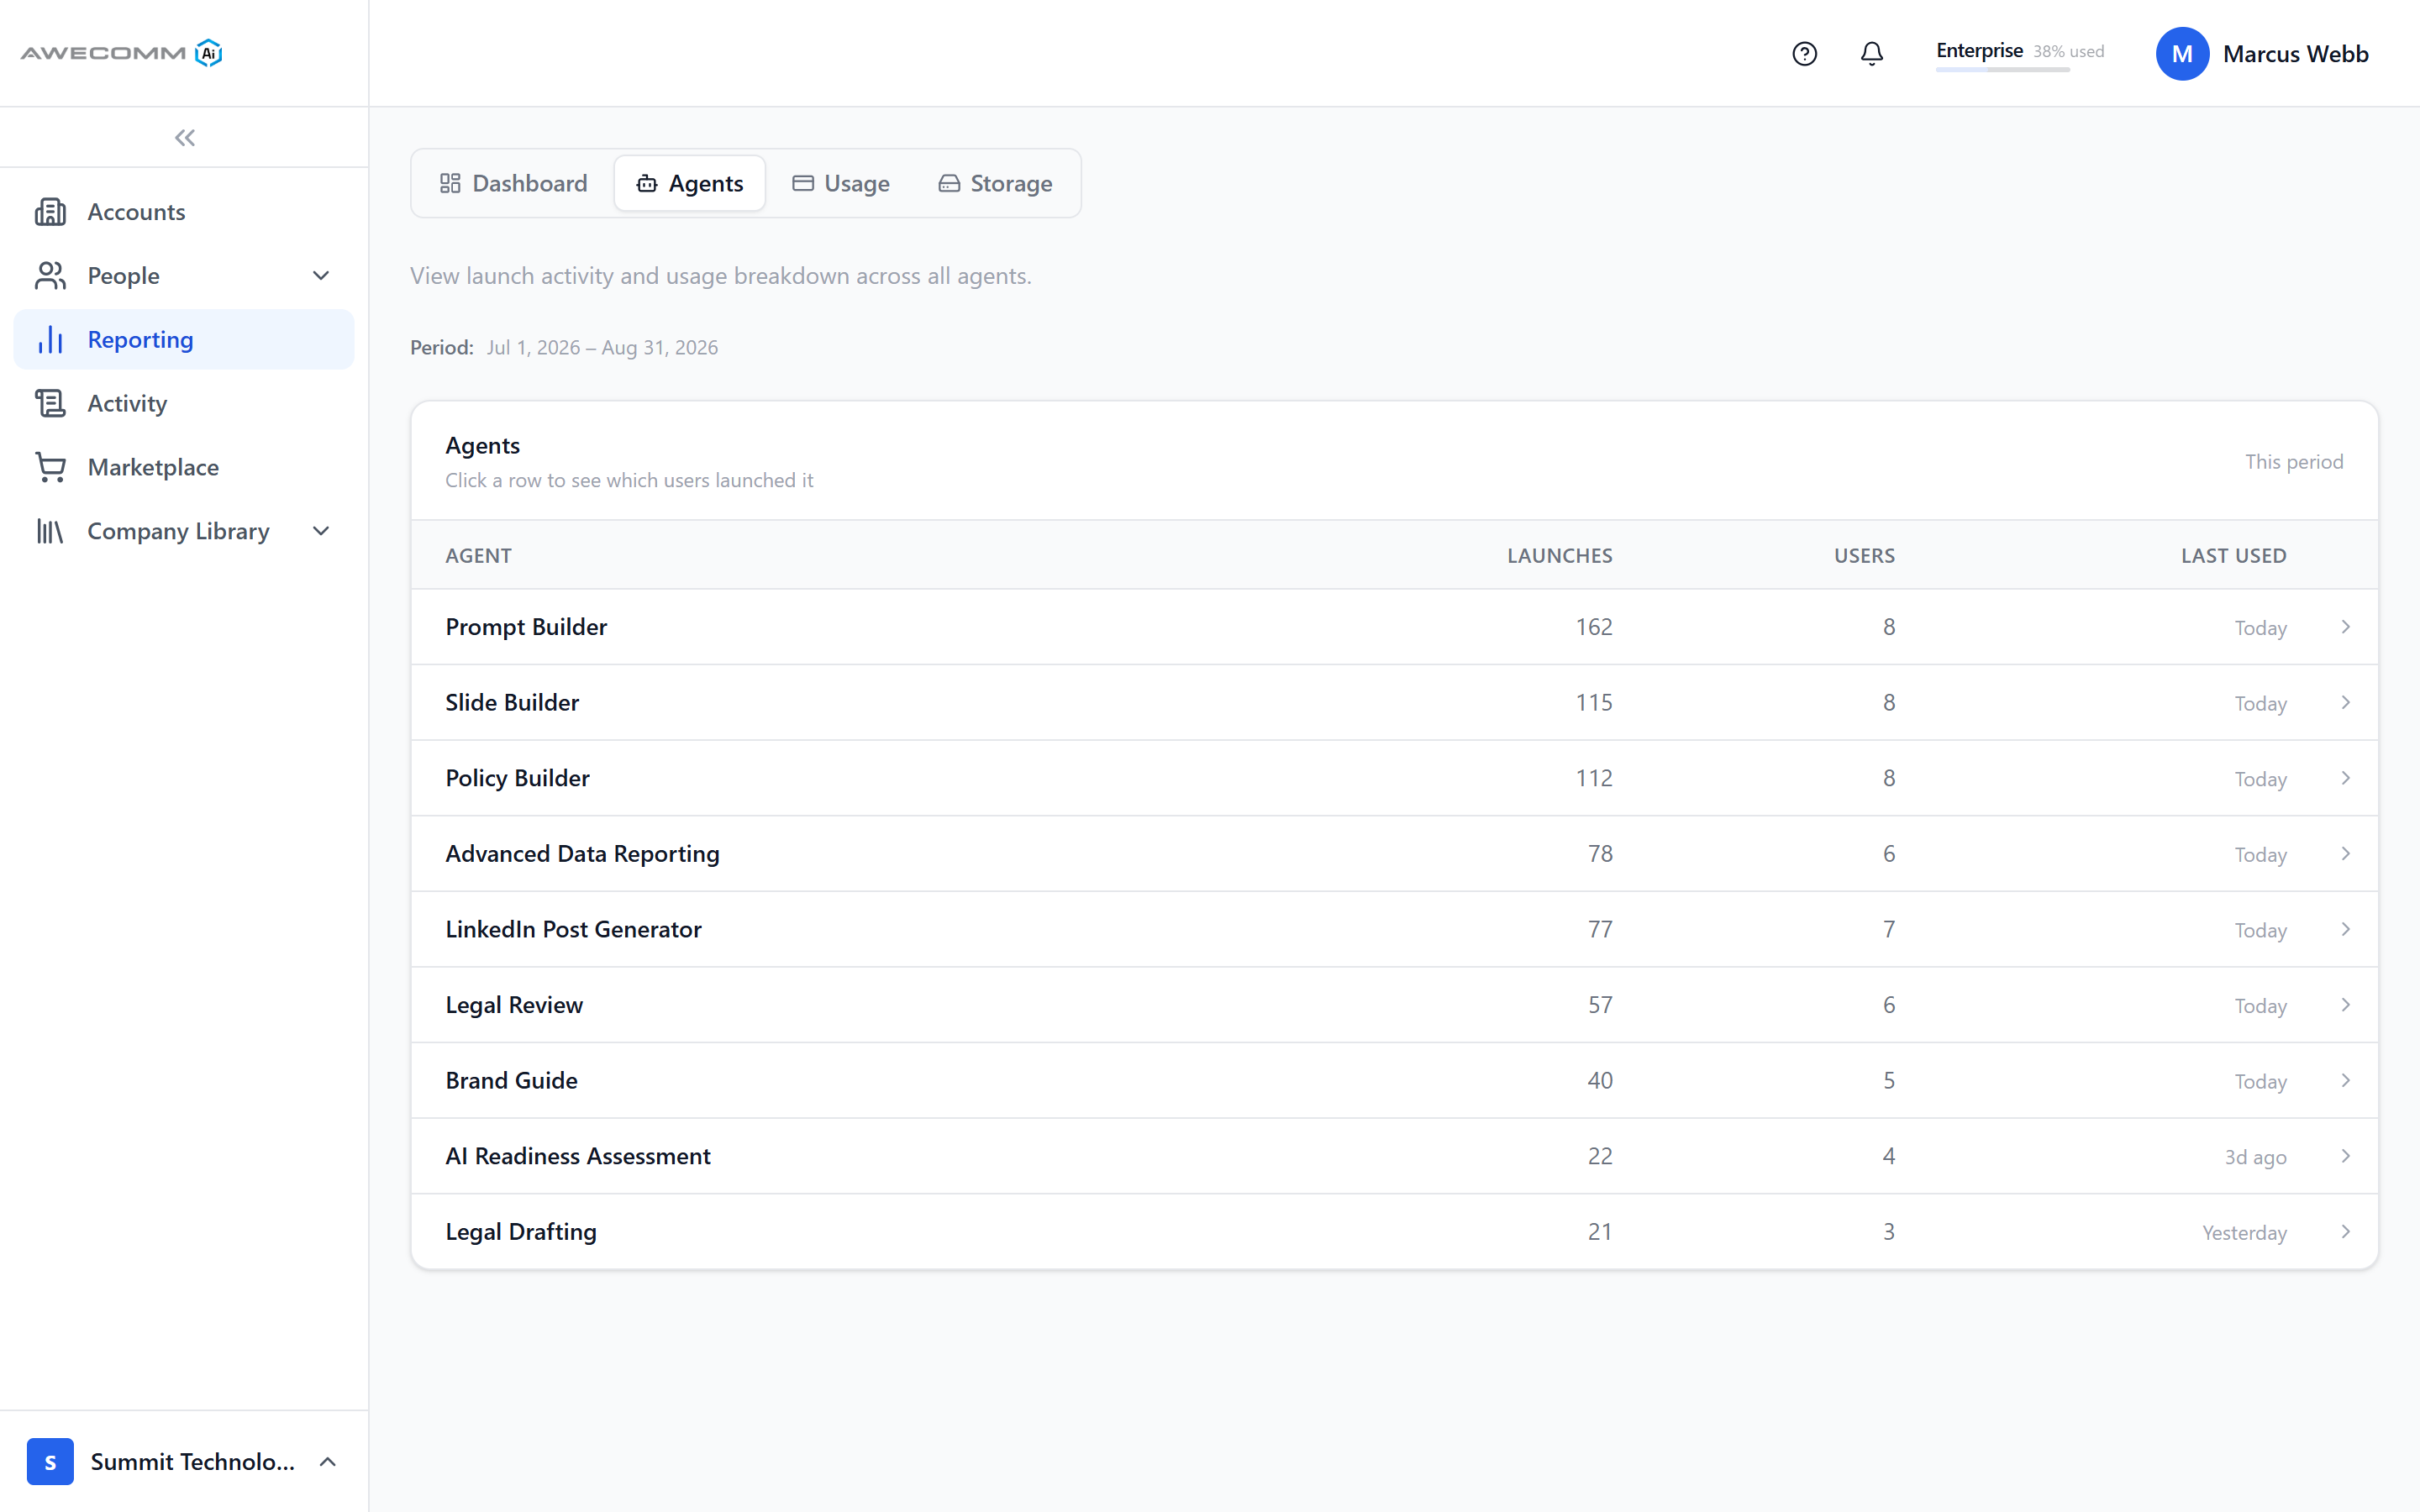Switch to the Dashboard tab
The height and width of the screenshot is (1512, 2420).
[x=514, y=183]
